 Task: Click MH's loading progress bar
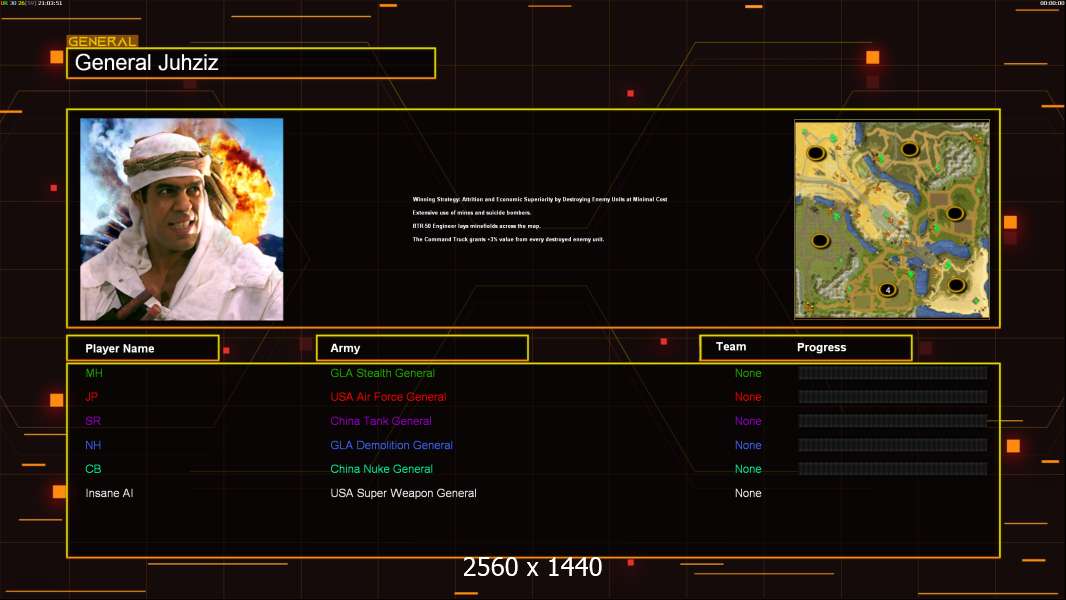point(893,372)
